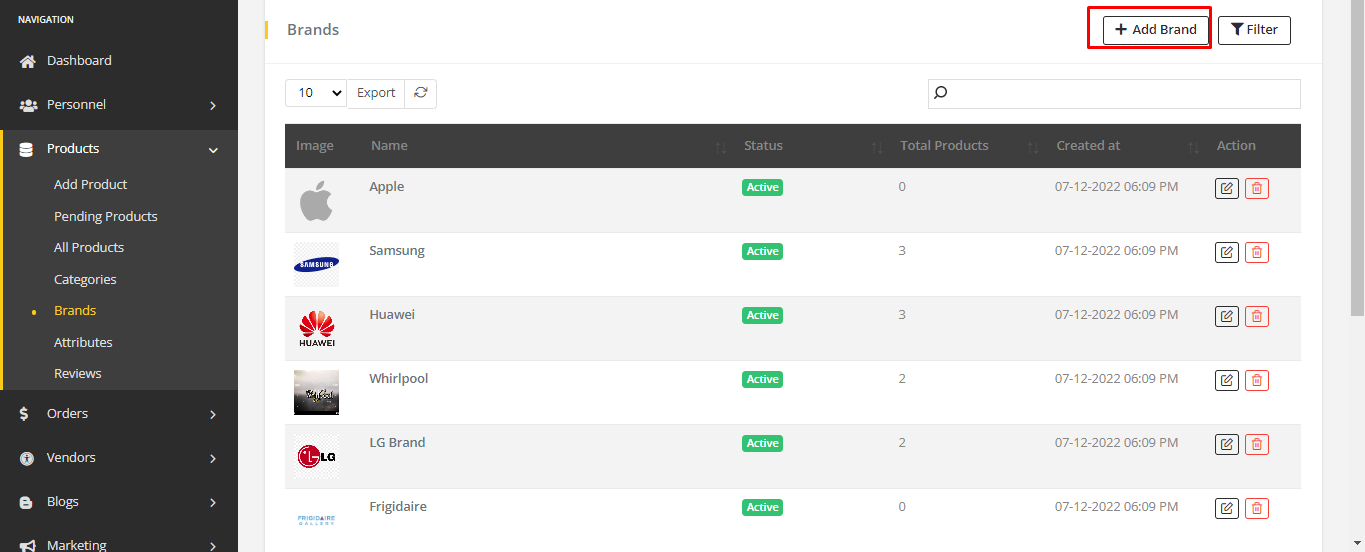
Task: Refresh the brands table
Action: pos(421,93)
